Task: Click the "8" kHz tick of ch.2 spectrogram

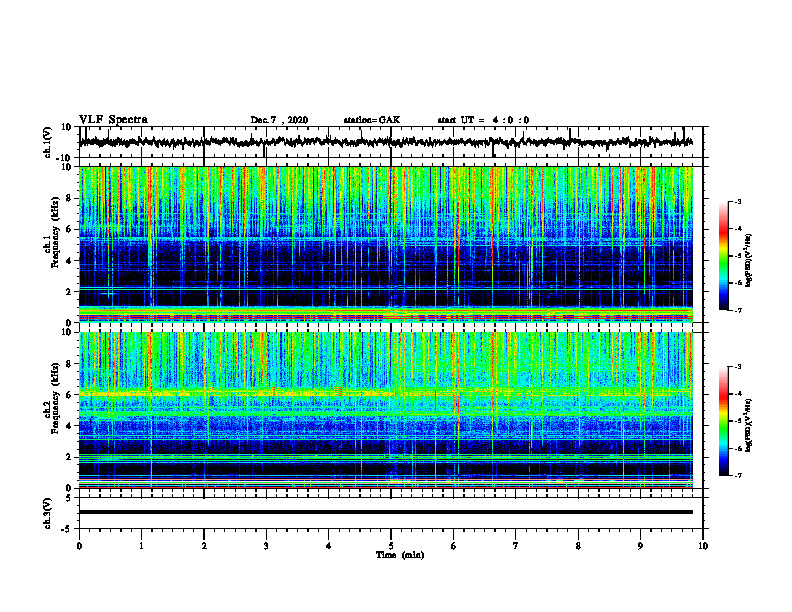Action: [x=70, y=364]
